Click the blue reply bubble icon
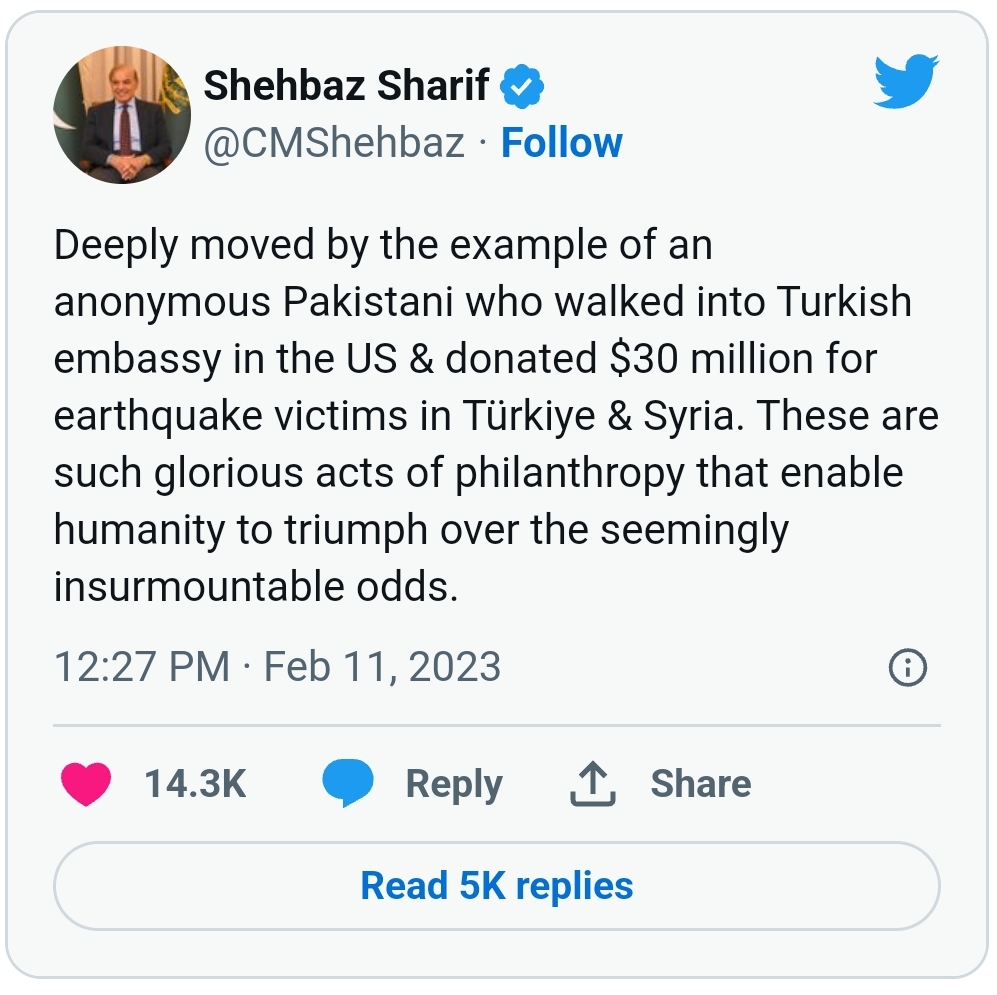 tap(347, 784)
